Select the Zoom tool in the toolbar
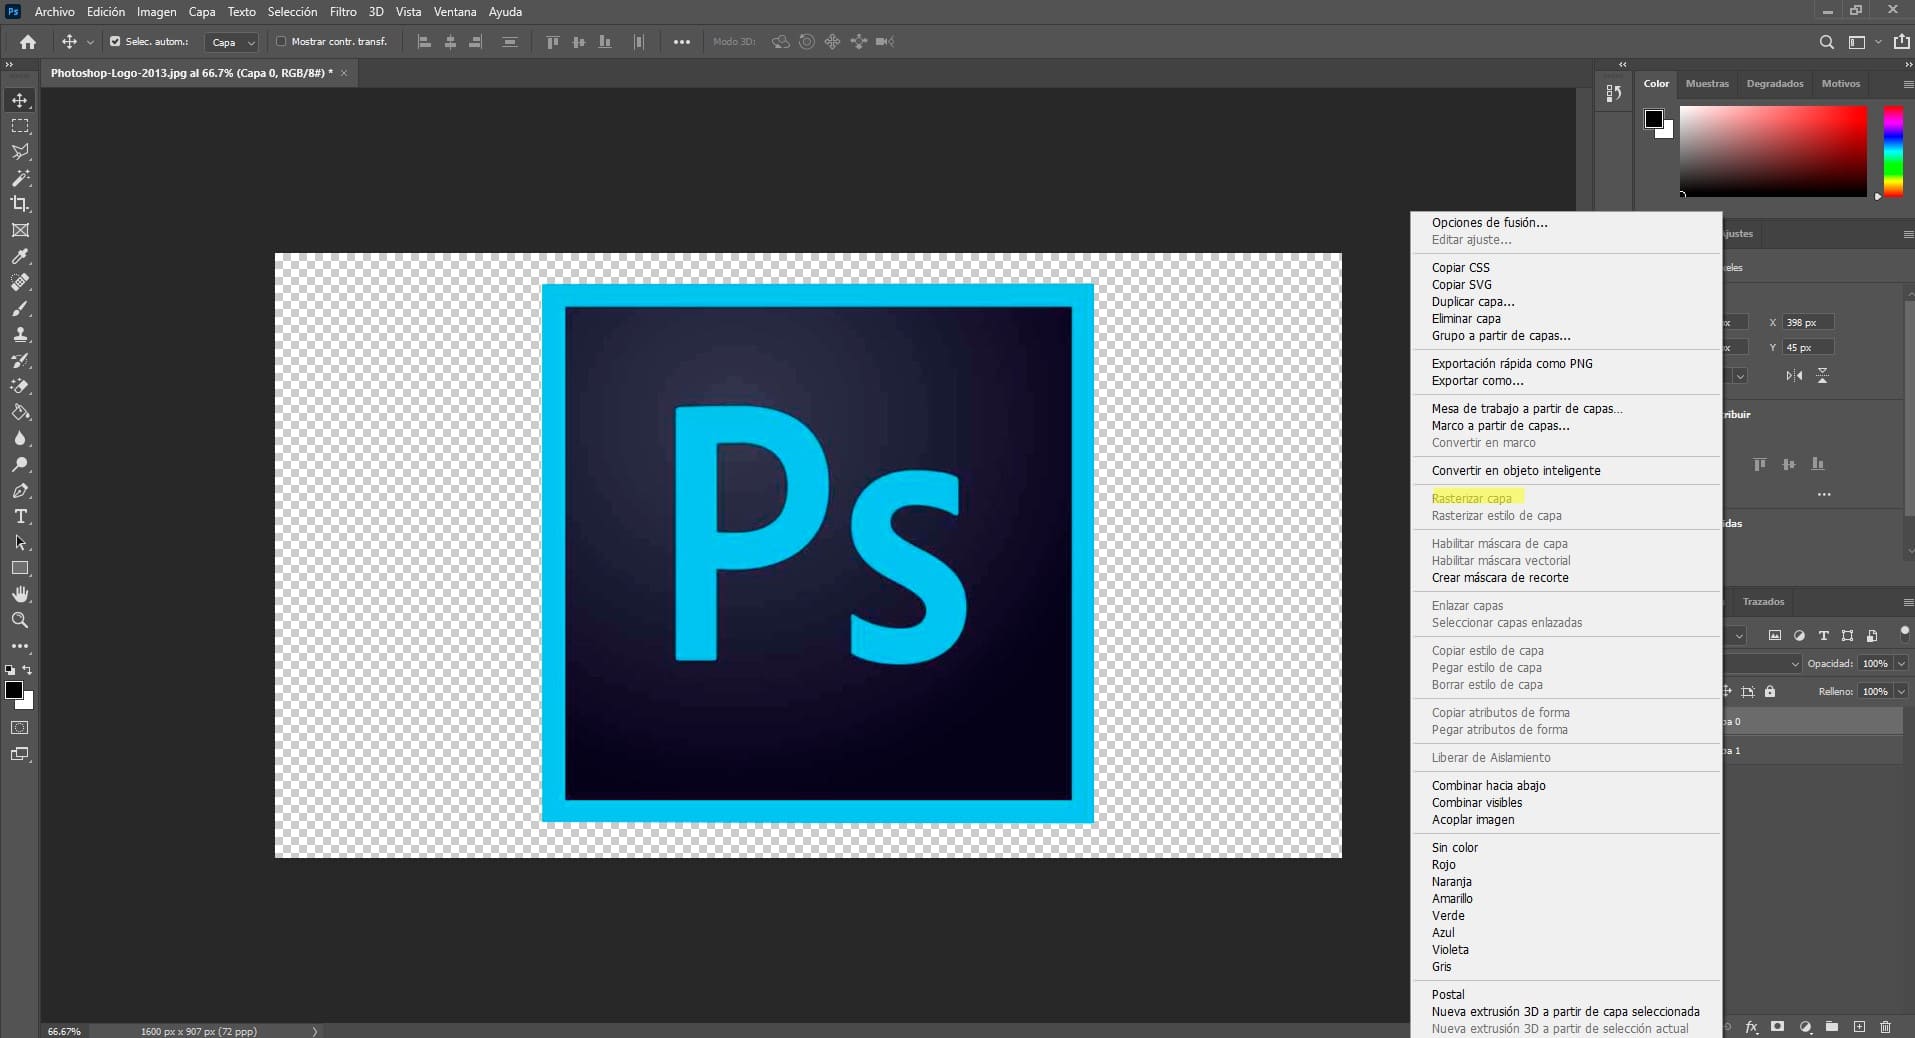This screenshot has height=1038, width=1915. pos(20,620)
